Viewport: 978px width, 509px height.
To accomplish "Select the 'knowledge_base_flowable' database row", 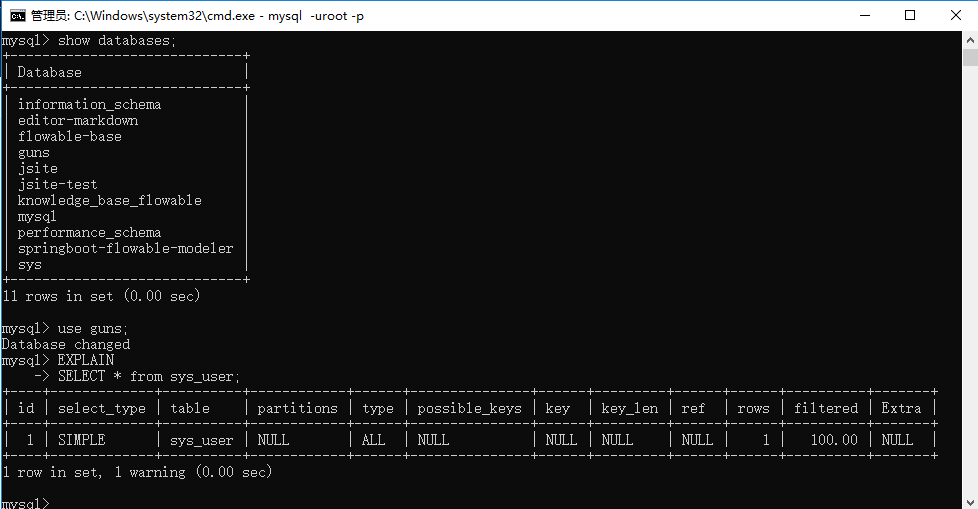I will (x=110, y=200).
